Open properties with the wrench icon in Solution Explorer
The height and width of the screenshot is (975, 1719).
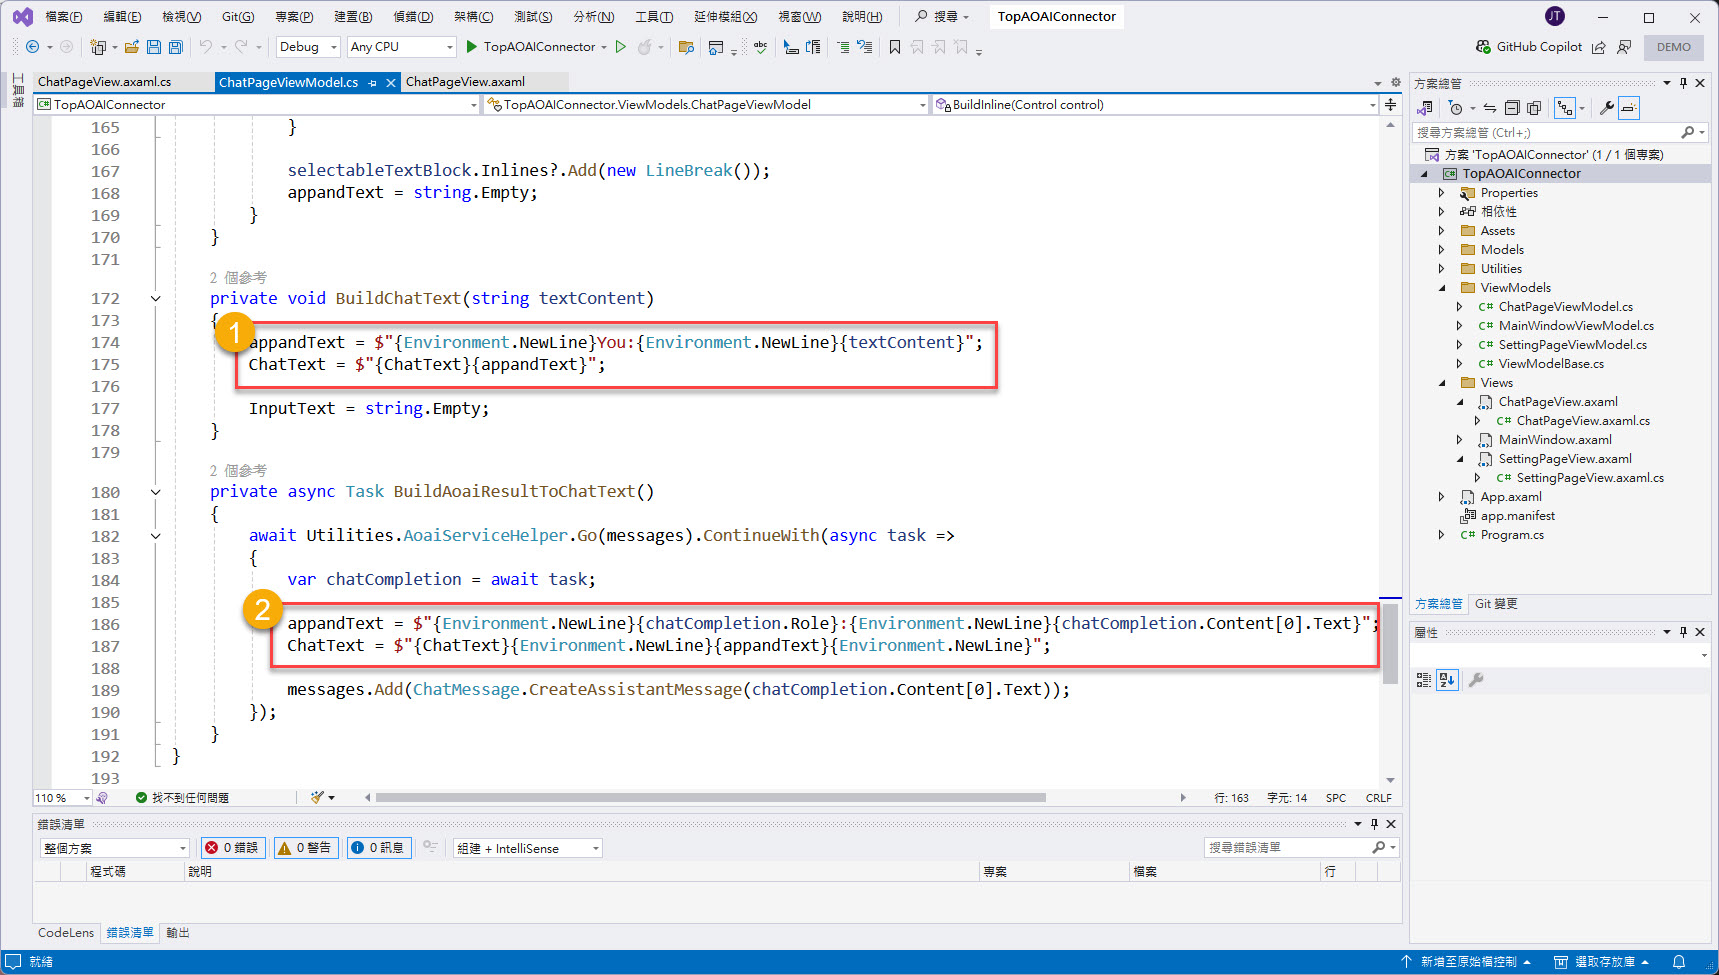tap(1606, 108)
